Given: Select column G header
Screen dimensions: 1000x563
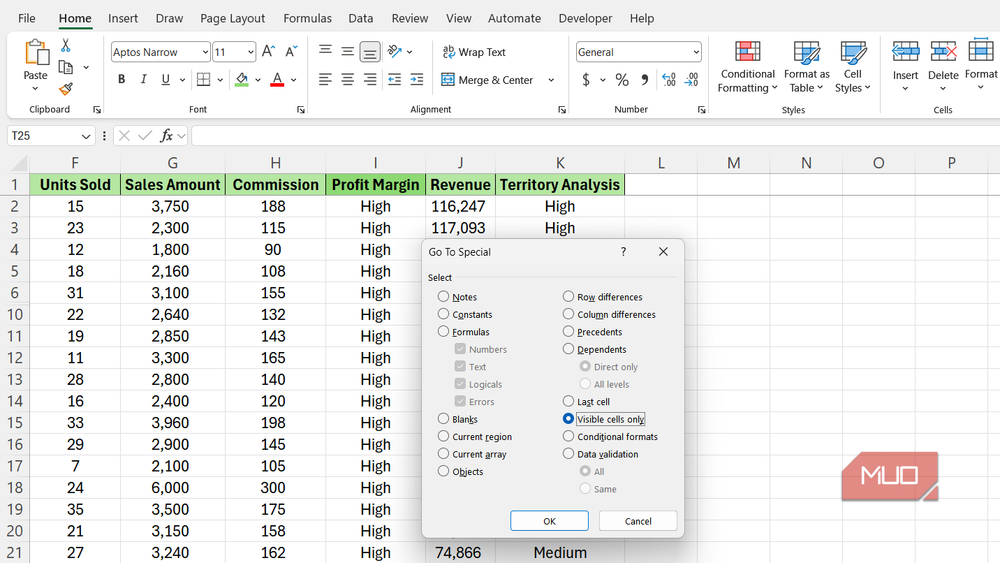Looking at the screenshot, I should pyautogui.click(x=173, y=163).
